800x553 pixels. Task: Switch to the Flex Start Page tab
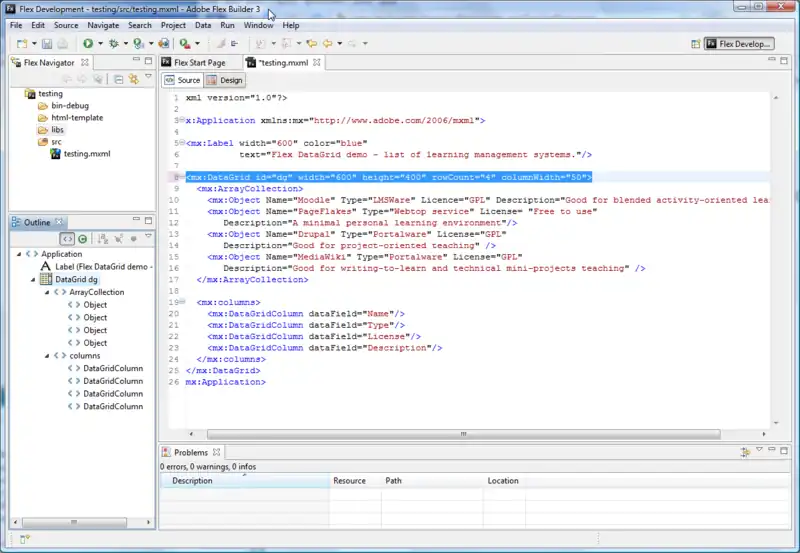(199, 62)
